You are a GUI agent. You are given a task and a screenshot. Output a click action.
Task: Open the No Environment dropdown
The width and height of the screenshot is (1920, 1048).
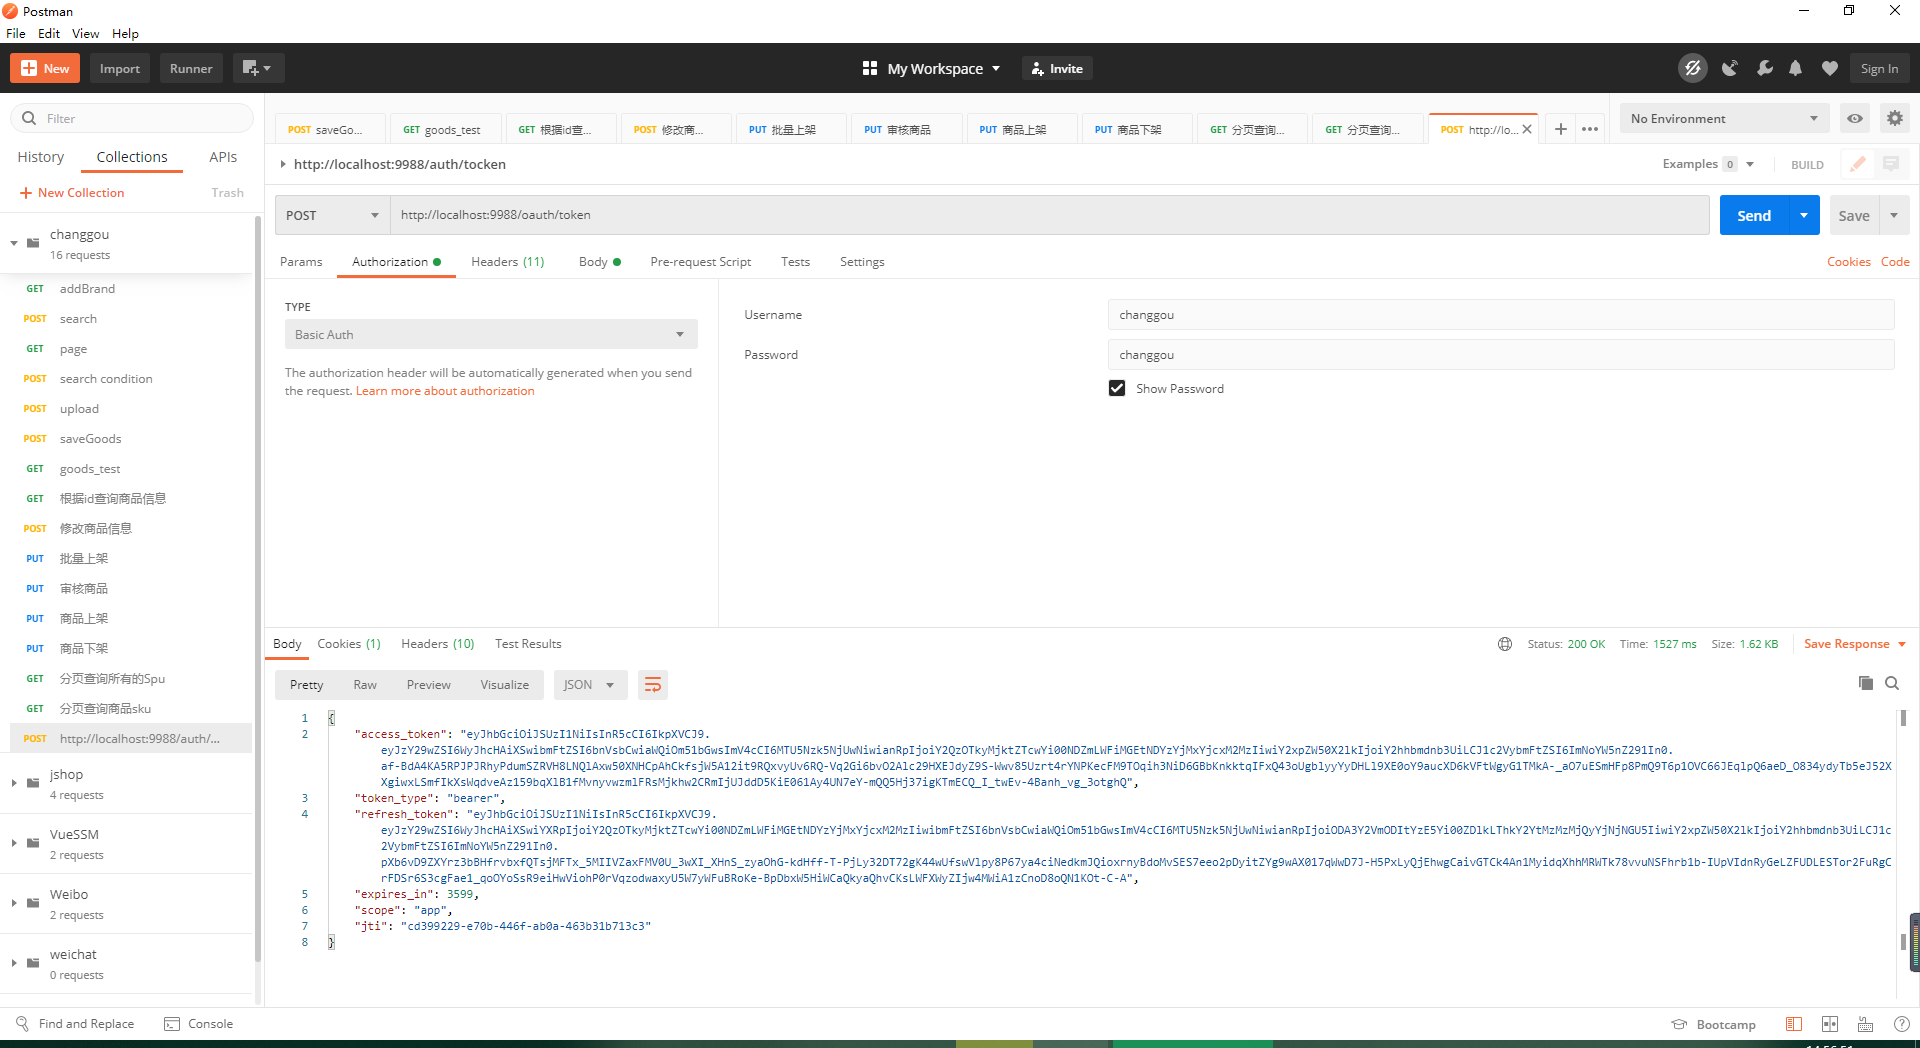[x=1724, y=118]
